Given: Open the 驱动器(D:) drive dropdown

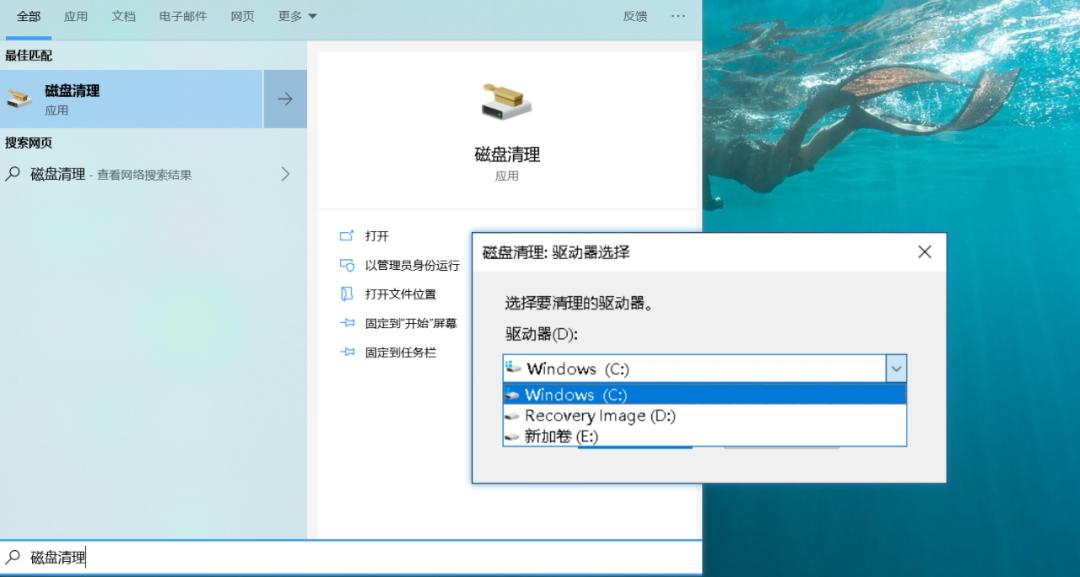Looking at the screenshot, I should [x=896, y=368].
